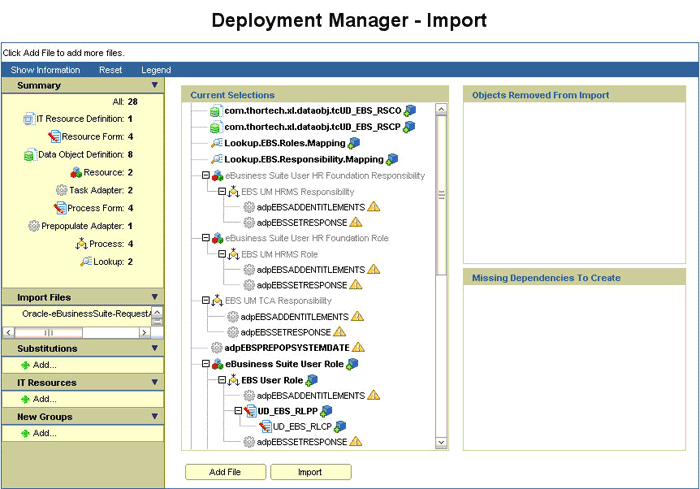Click the IT Resource Definition summary icon
This screenshot has height=489, width=700.
(29, 119)
